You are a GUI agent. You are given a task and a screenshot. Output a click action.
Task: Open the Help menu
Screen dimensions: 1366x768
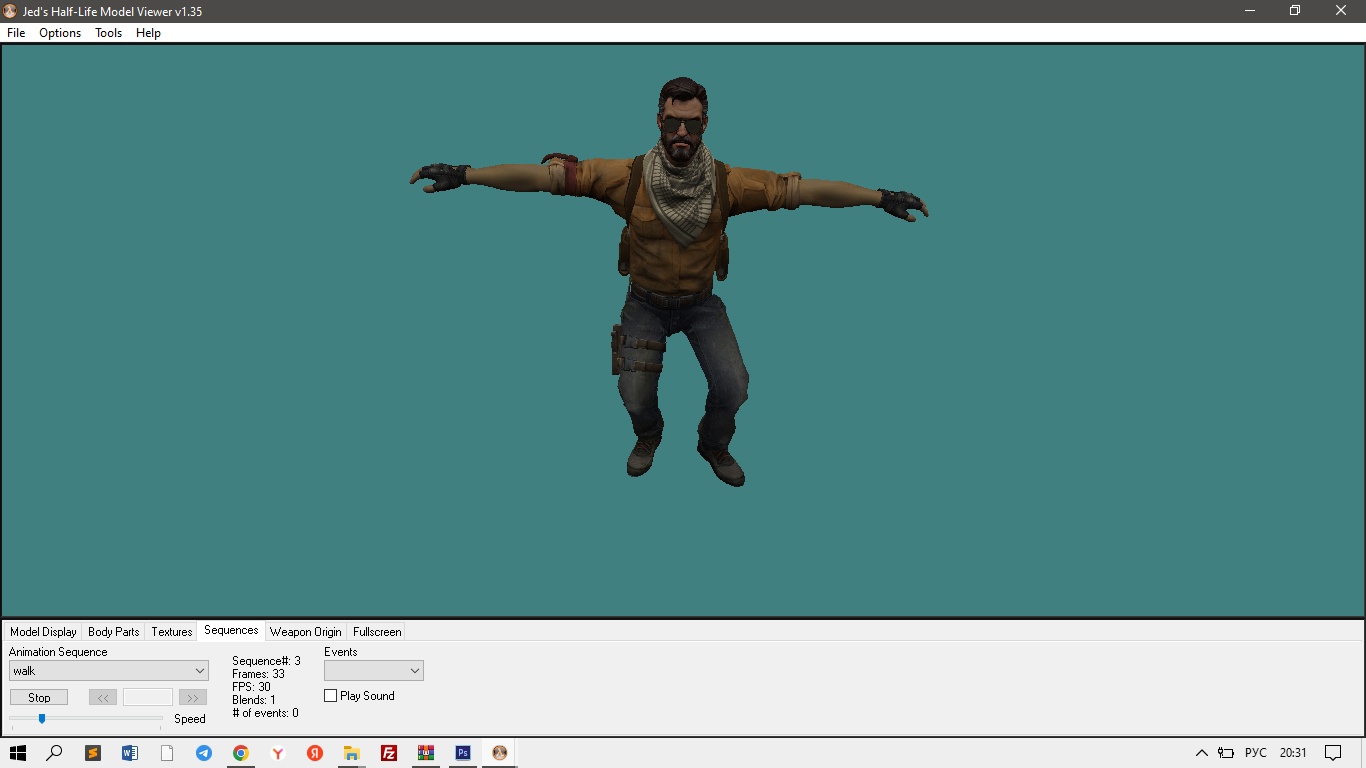tap(148, 33)
